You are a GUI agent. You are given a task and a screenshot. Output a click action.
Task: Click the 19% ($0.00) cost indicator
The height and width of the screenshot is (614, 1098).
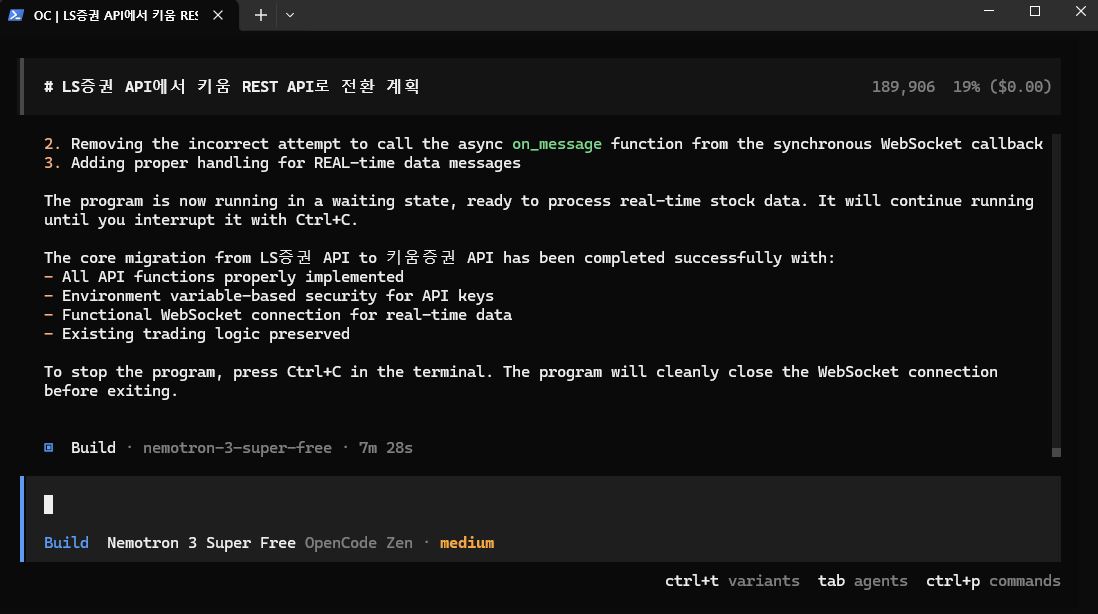coord(1002,86)
